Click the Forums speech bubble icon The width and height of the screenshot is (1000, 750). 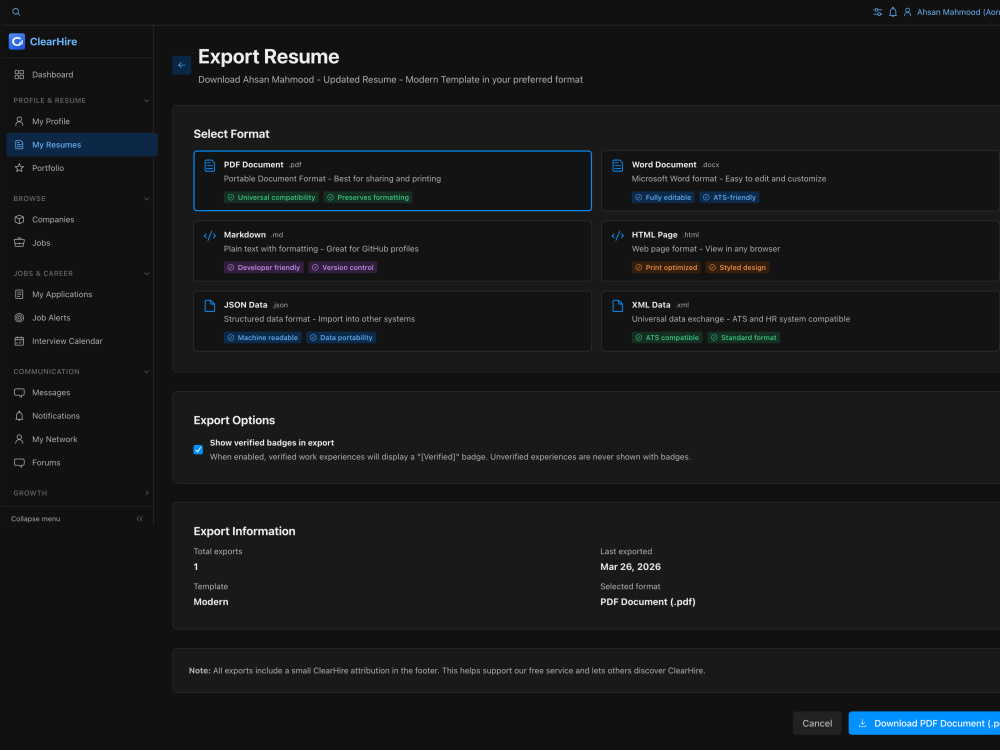pos(19,463)
